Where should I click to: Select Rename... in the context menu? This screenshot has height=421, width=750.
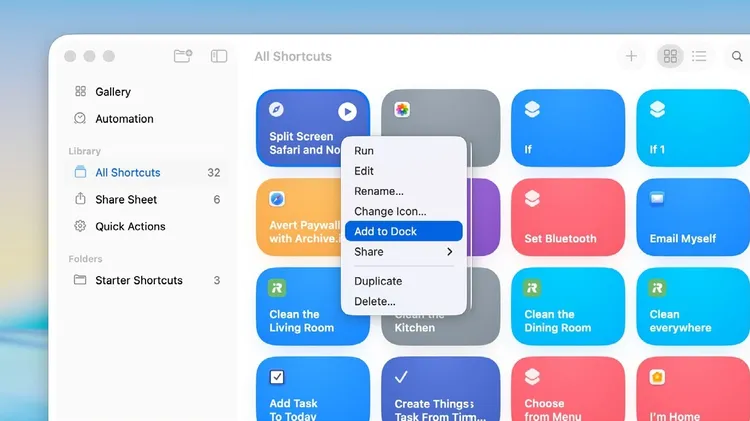point(379,191)
